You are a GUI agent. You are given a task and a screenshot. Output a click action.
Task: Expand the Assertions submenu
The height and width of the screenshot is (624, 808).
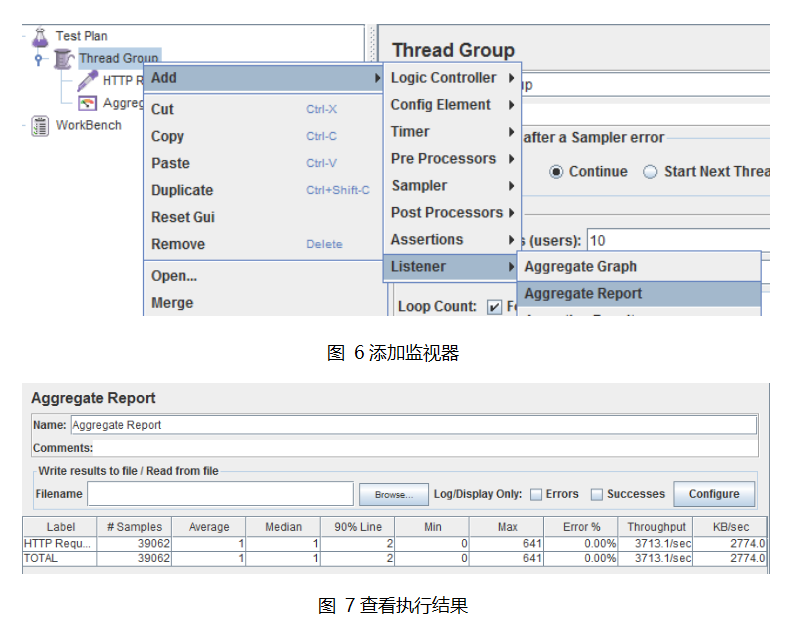452,240
